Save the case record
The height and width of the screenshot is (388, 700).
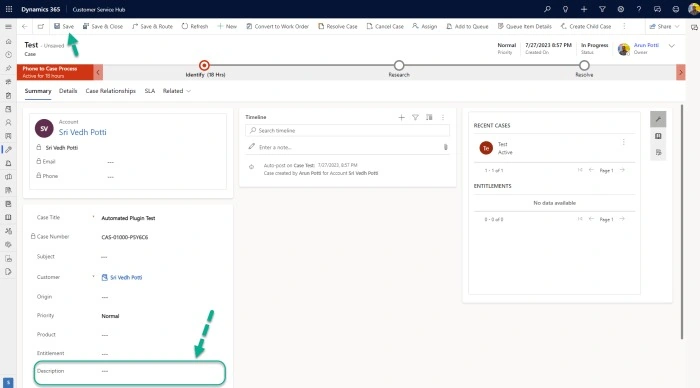point(64,26)
